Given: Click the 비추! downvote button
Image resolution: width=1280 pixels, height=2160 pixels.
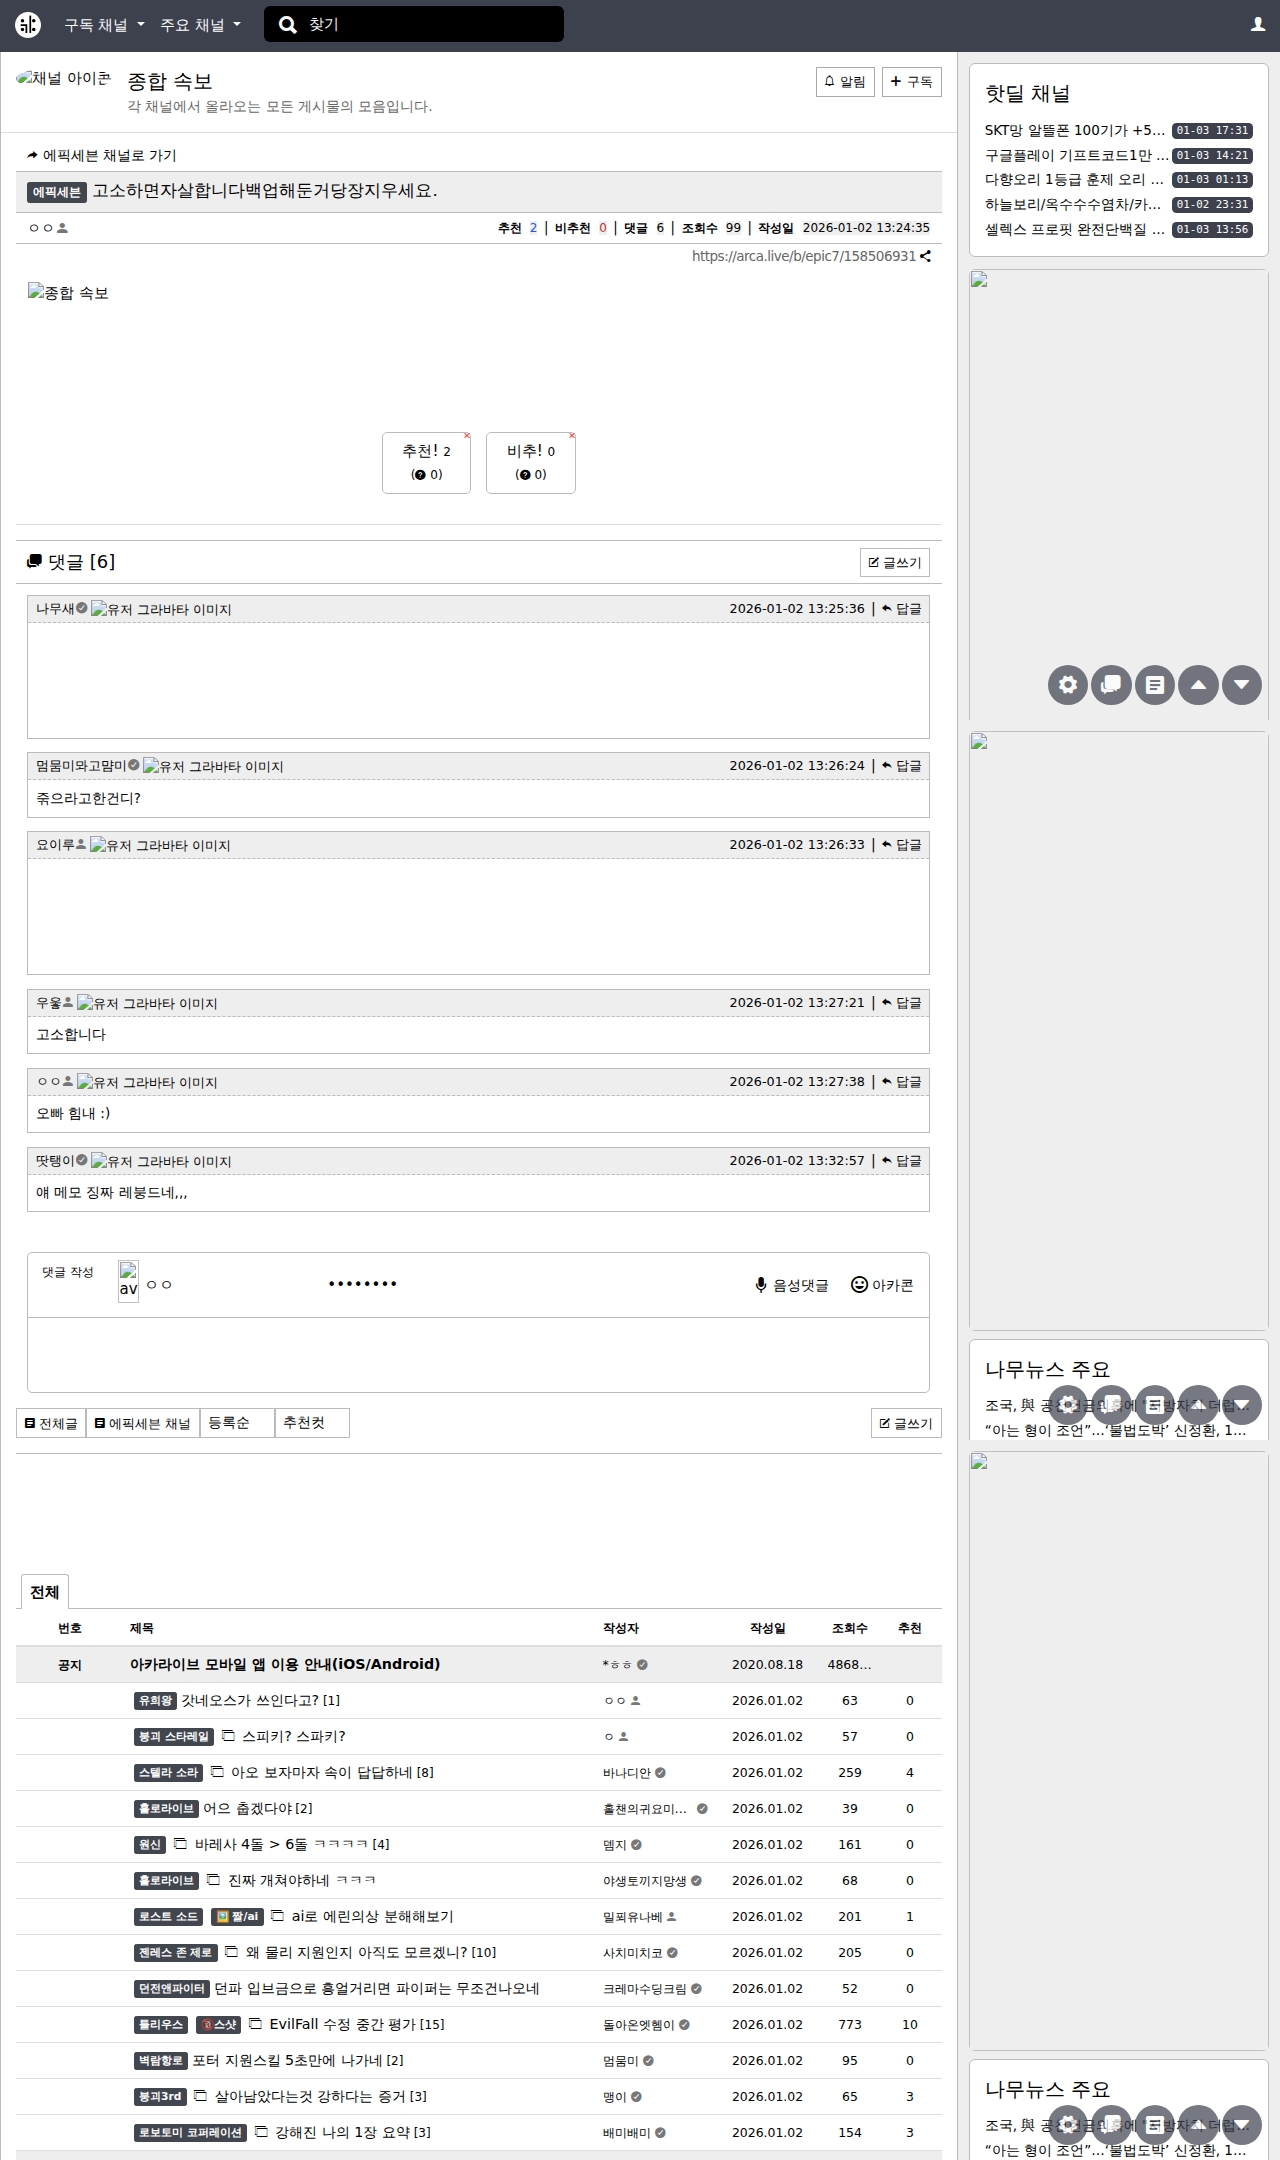Looking at the screenshot, I should click(531, 462).
